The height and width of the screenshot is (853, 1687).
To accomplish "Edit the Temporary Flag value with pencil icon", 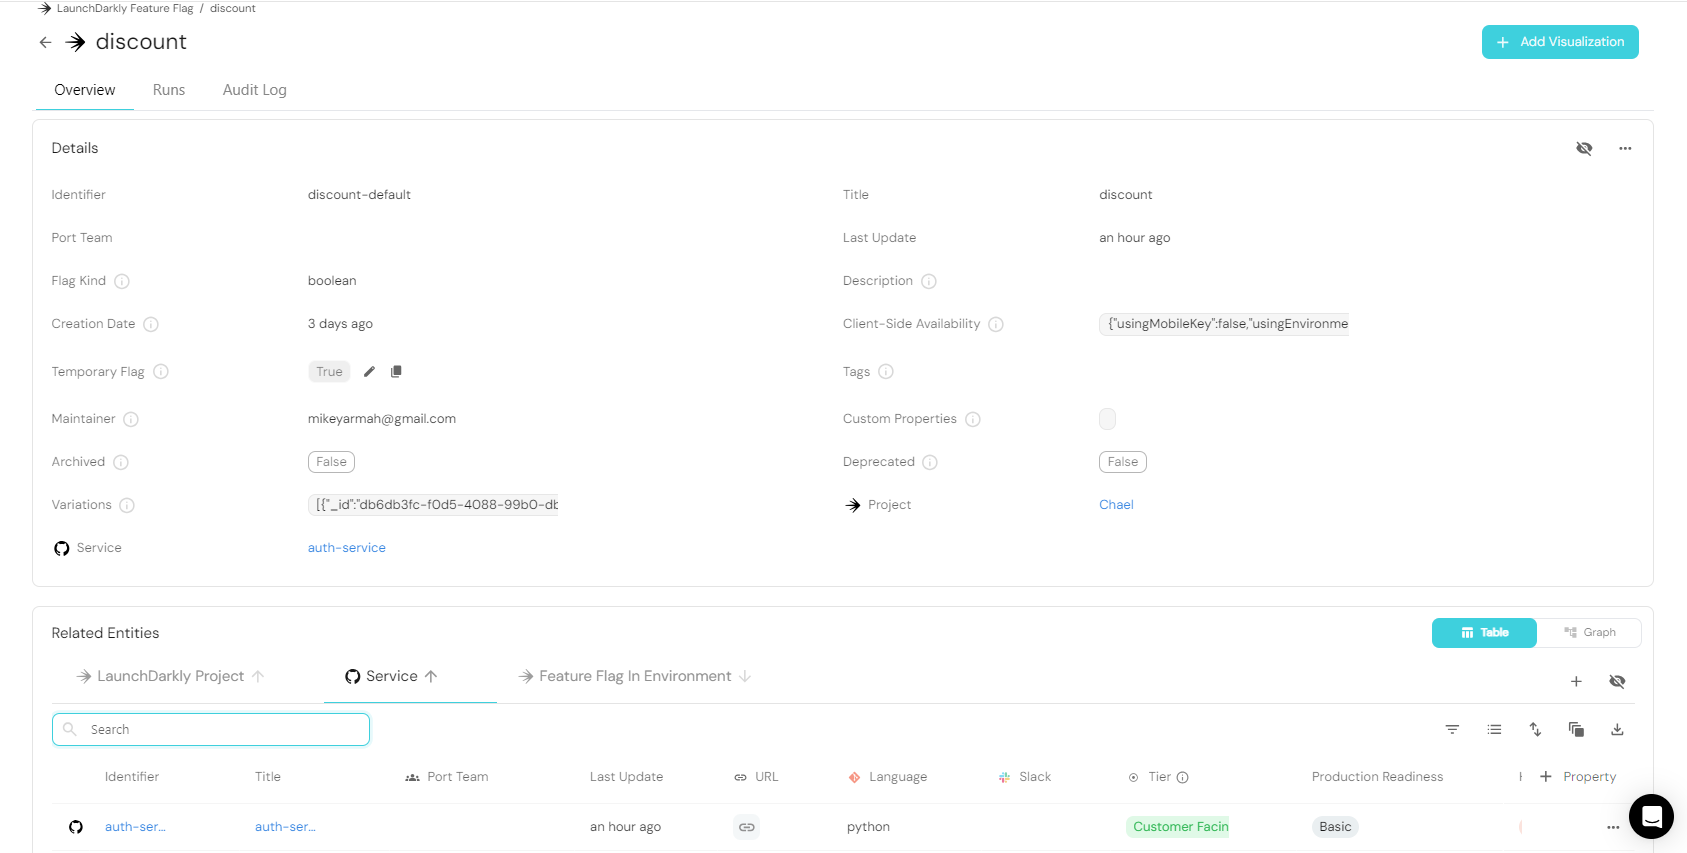I will pyautogui.click(x=369, y=371).
